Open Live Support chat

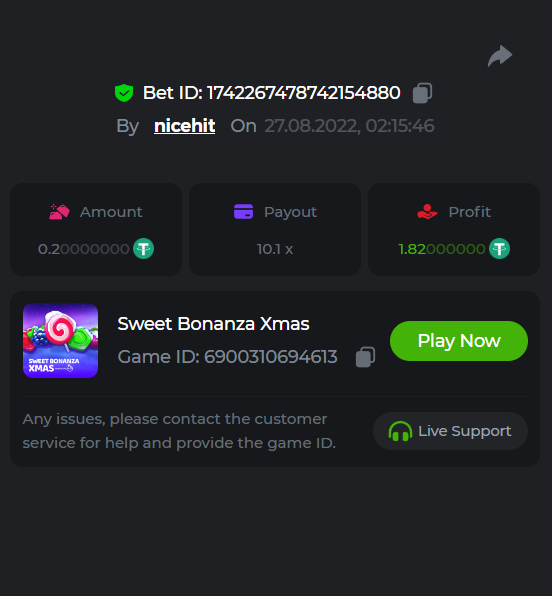(450, 431)
